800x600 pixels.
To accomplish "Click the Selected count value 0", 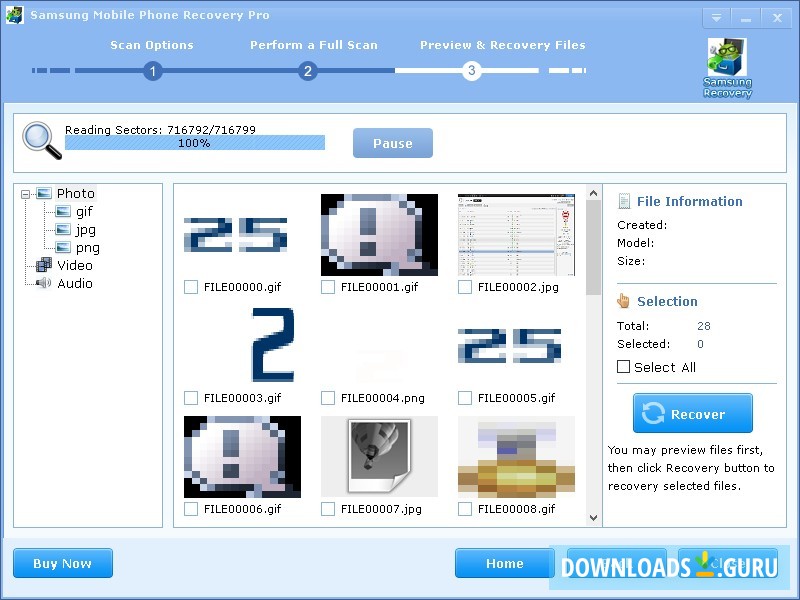I will point(701,344).
